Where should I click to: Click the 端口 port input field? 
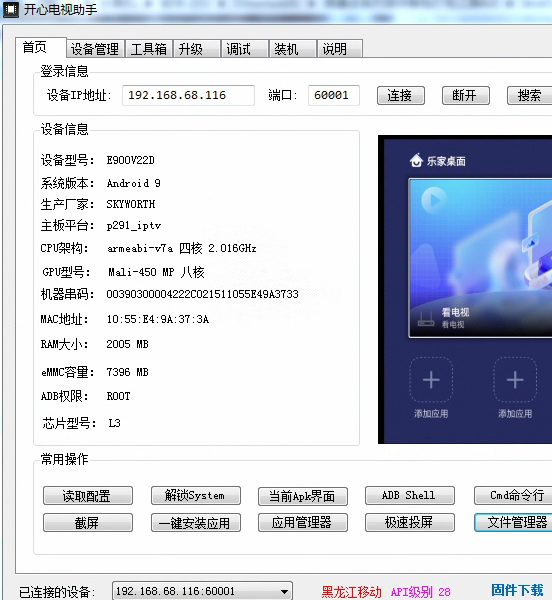[334, 95]
